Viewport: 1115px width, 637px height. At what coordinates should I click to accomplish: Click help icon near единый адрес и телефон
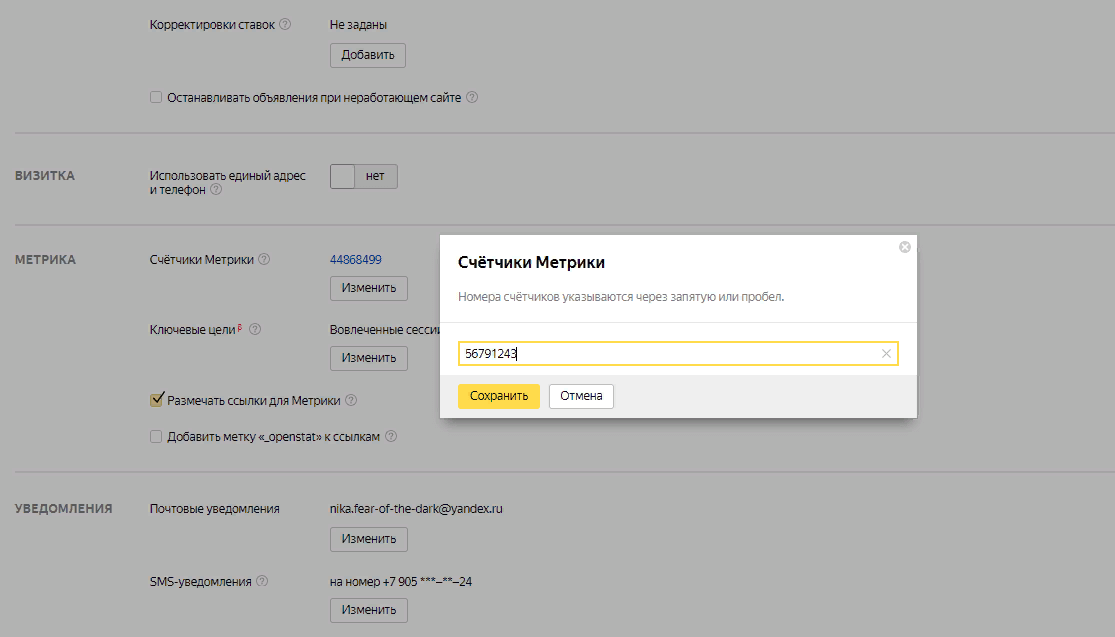click(x=216, y=189)
